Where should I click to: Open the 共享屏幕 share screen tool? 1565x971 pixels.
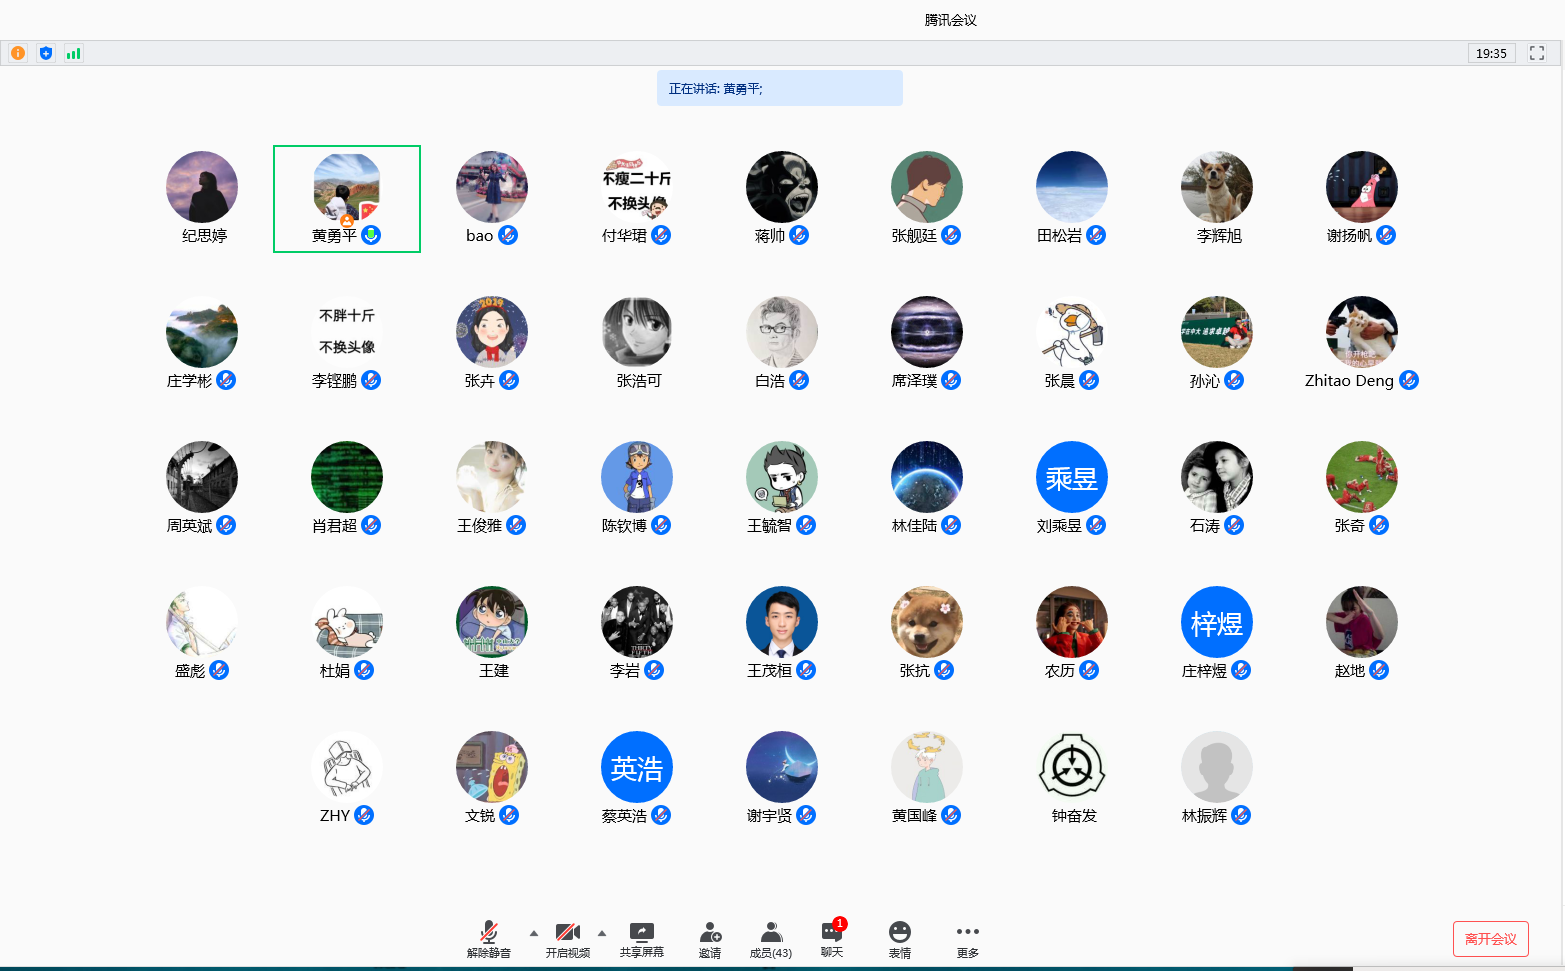[x=641, y=939]
